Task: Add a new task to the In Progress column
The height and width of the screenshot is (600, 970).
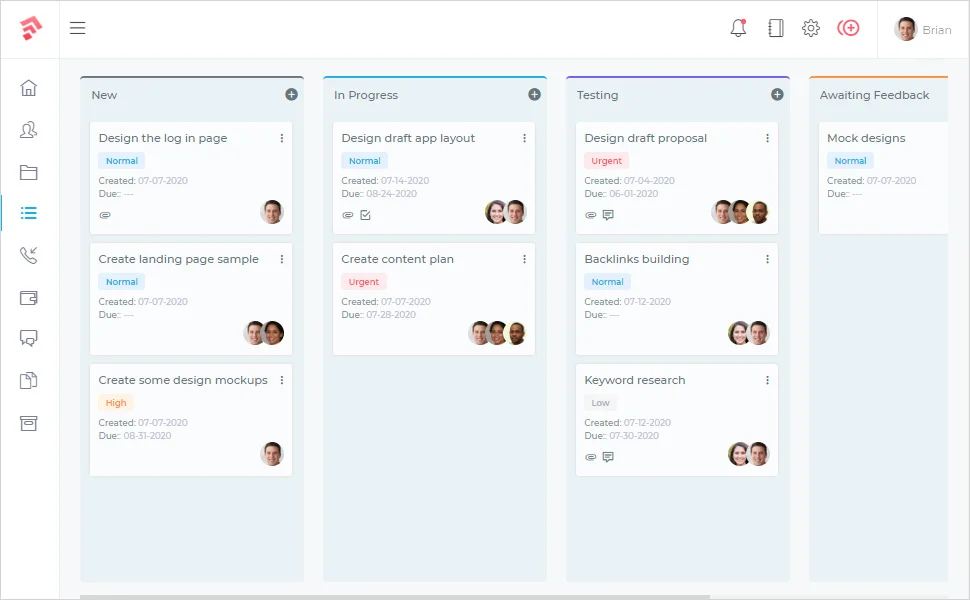Action: pyautogui.click(x=535, y=94)
